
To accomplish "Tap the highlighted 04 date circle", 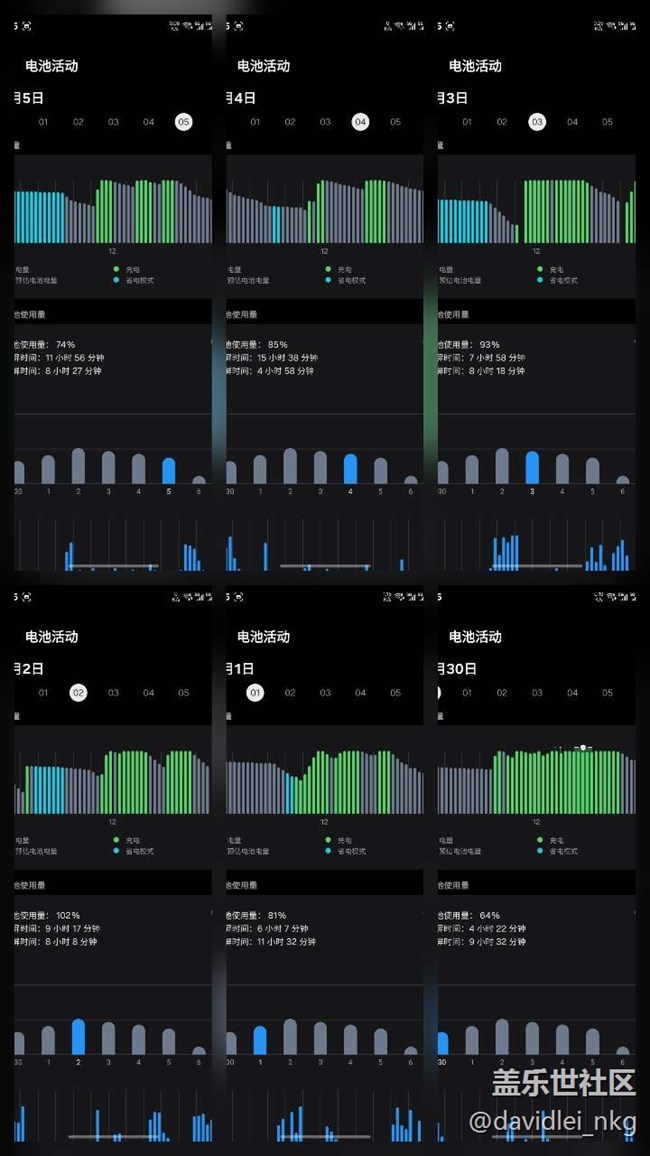I will 360,122.
